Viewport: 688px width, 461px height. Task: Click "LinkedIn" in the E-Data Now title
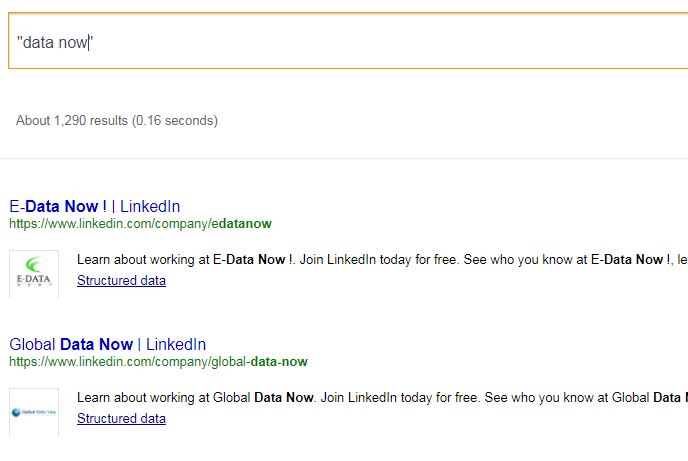[x=150, y=207]
